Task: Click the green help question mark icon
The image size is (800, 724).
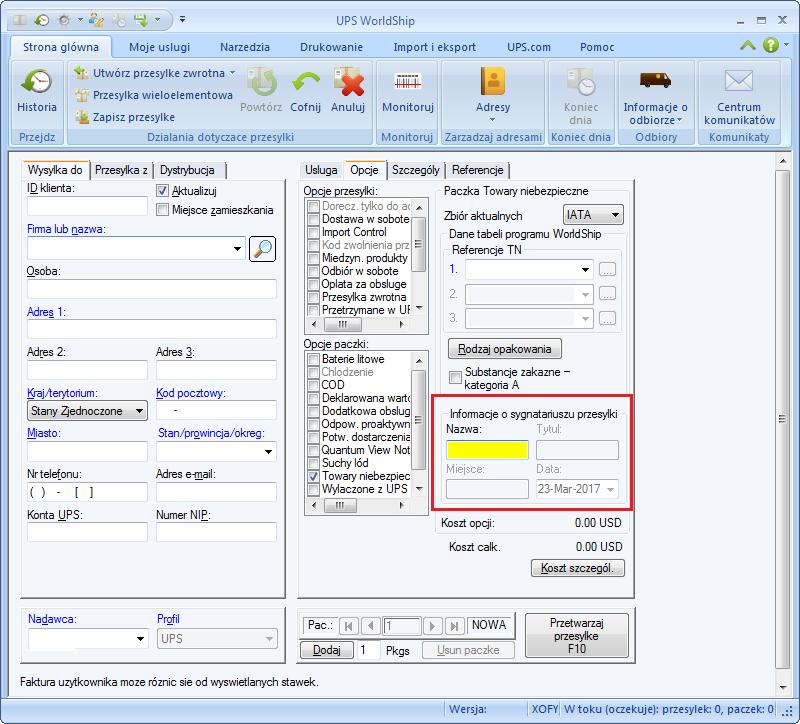Action: 771,45
